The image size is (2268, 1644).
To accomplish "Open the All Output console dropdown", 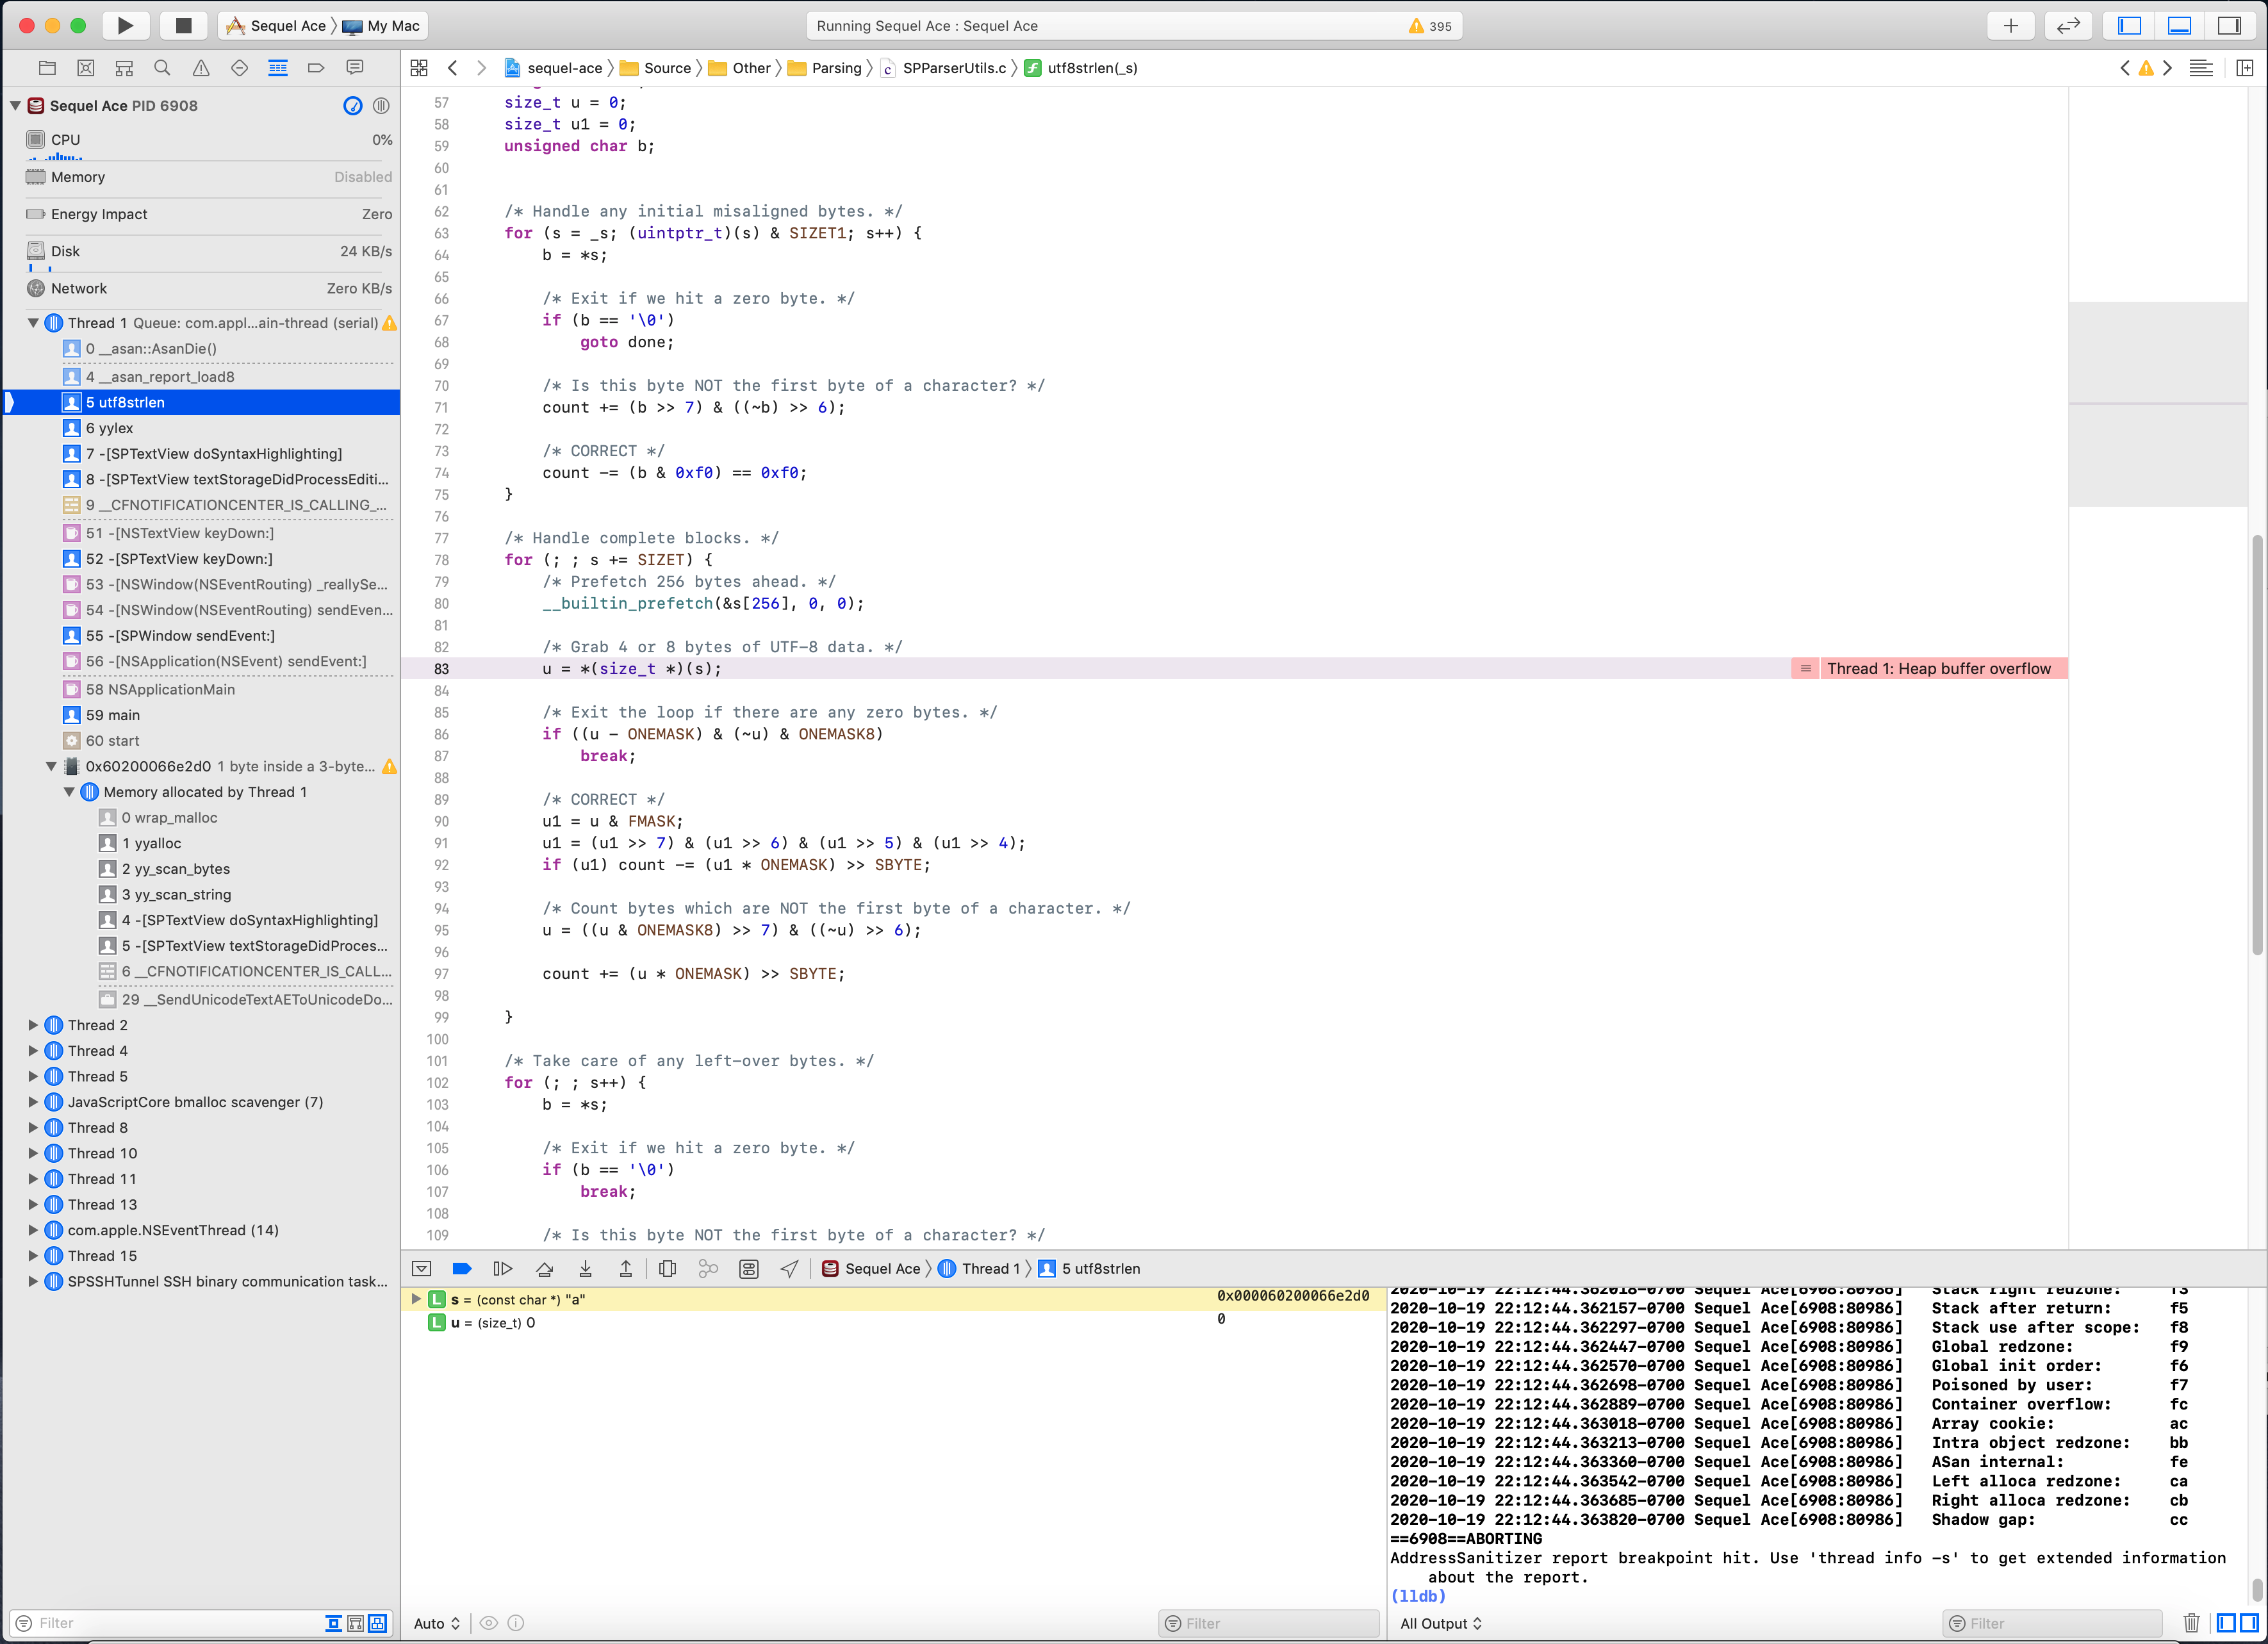I will (x=1441, y=1623).
